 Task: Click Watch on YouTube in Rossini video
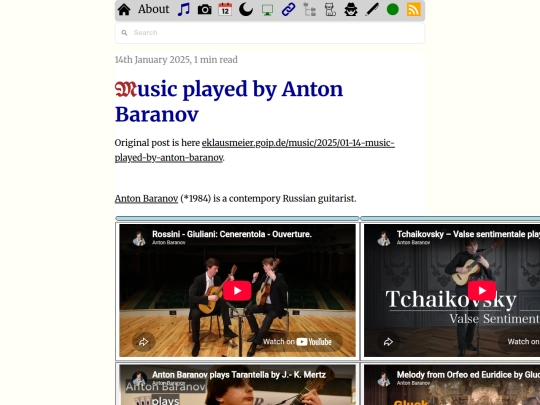(x=297, y=342)
